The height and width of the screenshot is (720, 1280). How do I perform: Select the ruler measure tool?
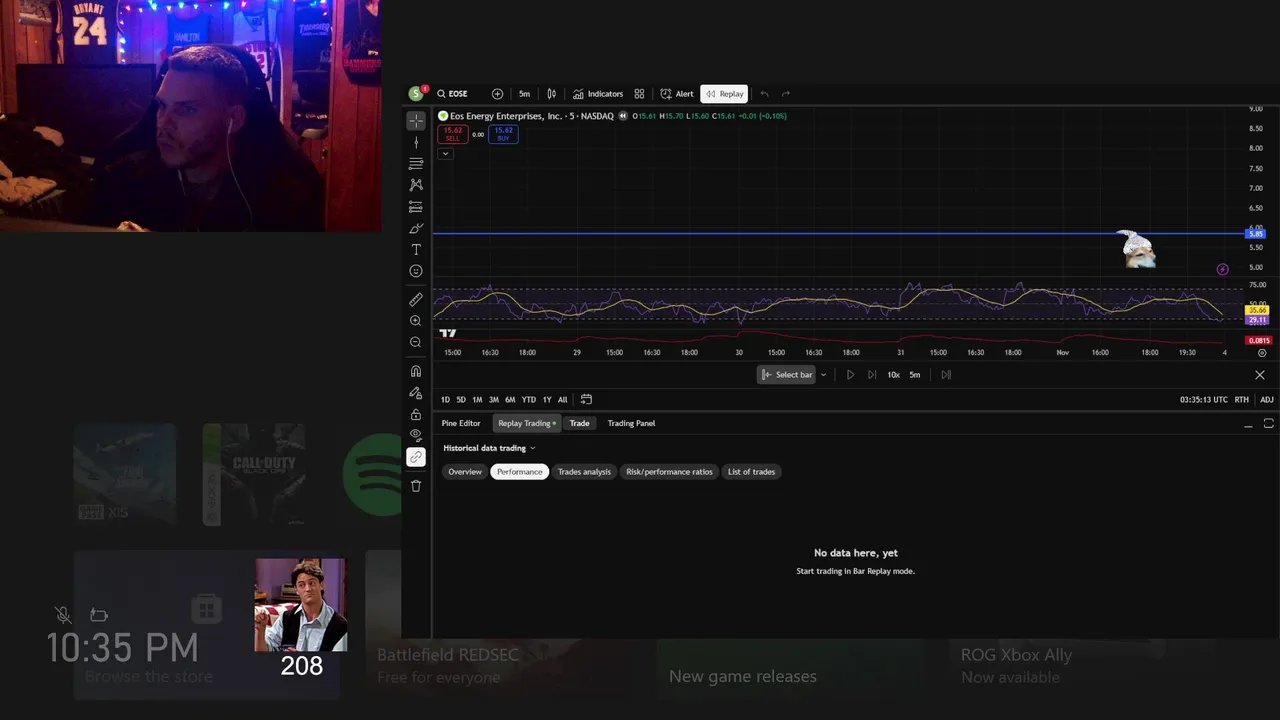[416, 300]
